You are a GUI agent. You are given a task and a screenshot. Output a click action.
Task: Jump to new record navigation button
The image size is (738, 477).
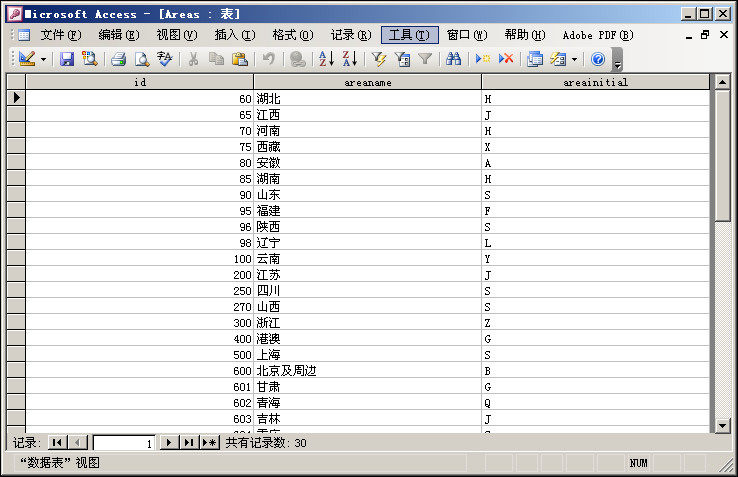pos(209,443)
